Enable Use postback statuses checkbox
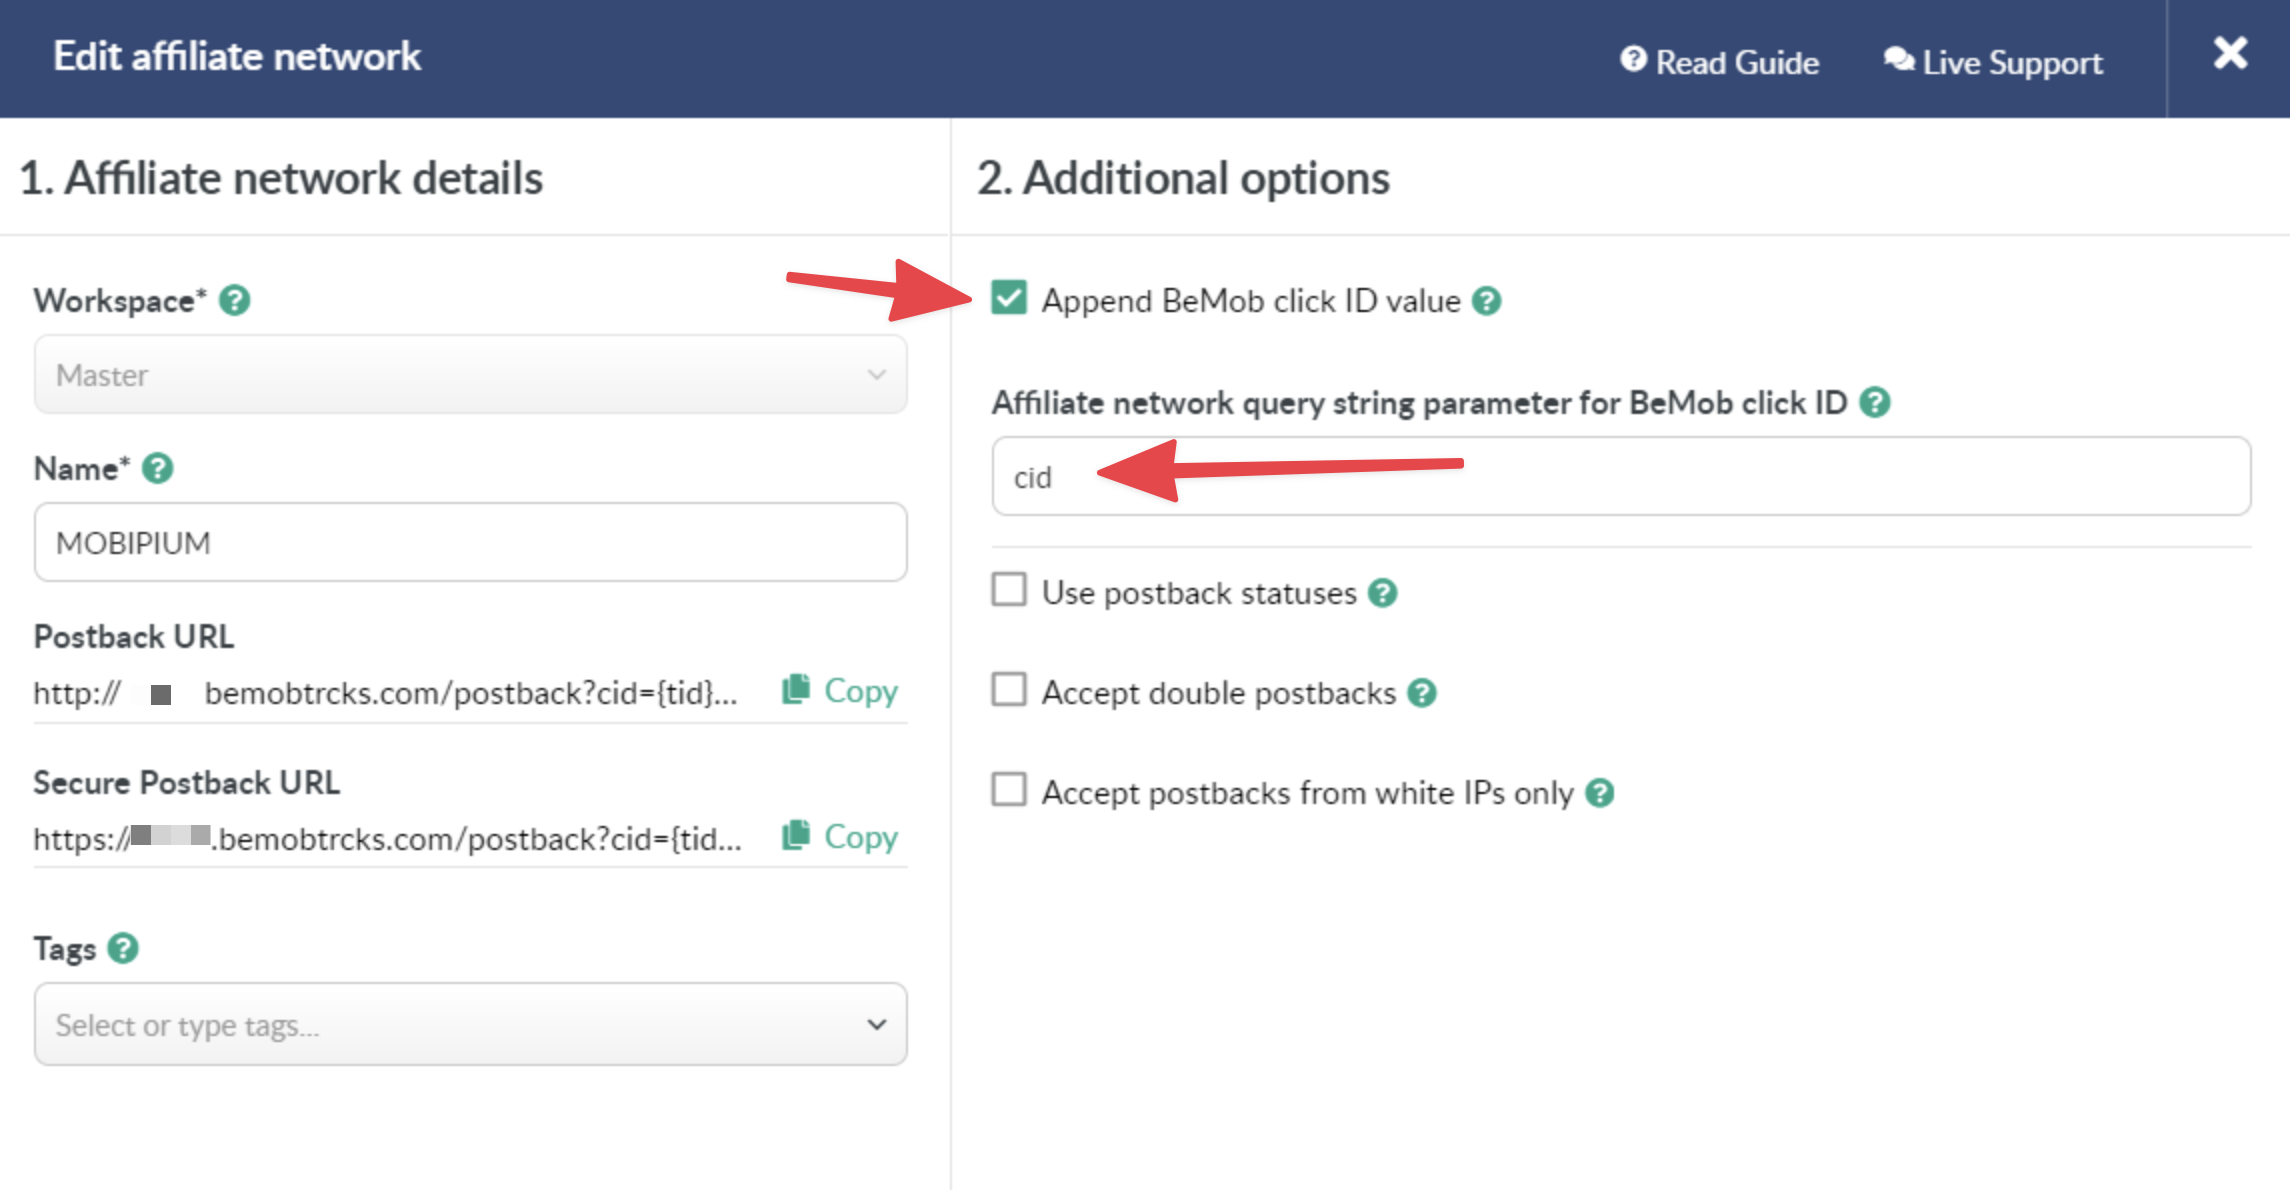 [x=1009, y=590]
